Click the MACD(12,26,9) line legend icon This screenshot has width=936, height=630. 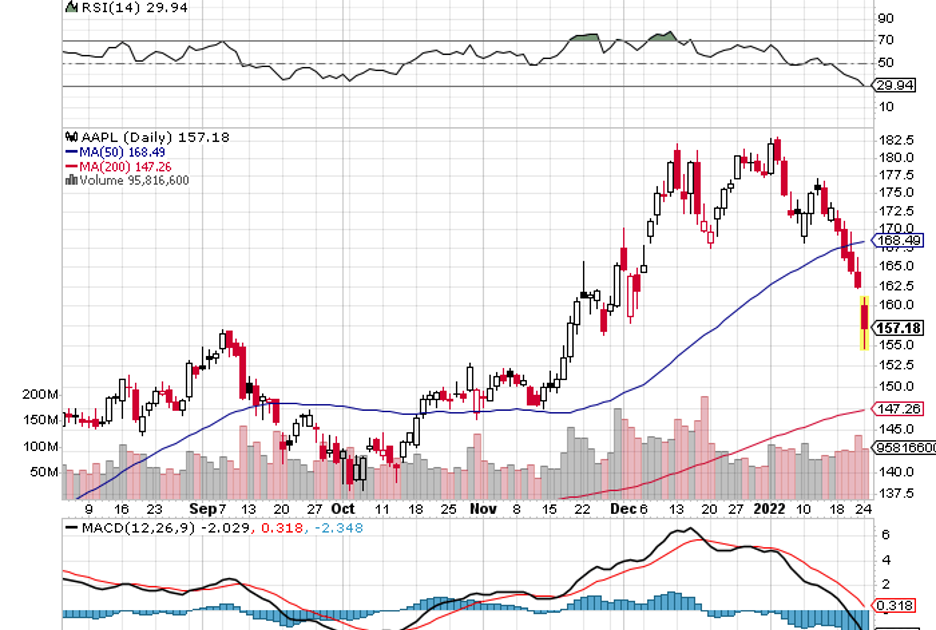click(71, 527)
